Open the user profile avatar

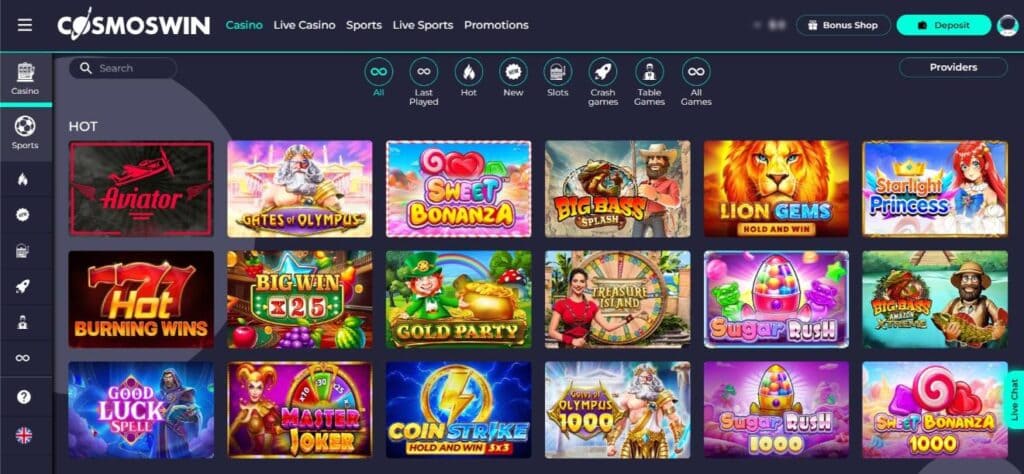click(x=1008, y=25)
